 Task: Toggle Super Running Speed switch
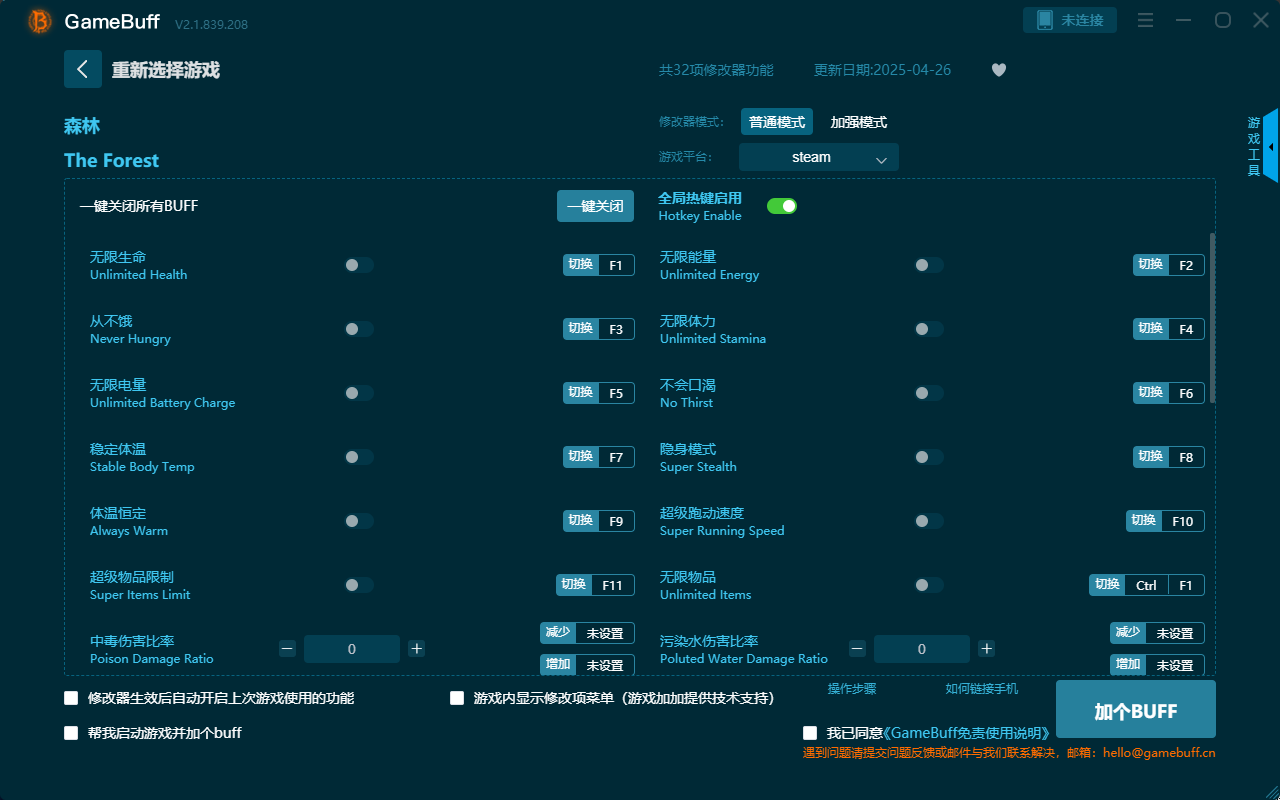pos(929,521)
